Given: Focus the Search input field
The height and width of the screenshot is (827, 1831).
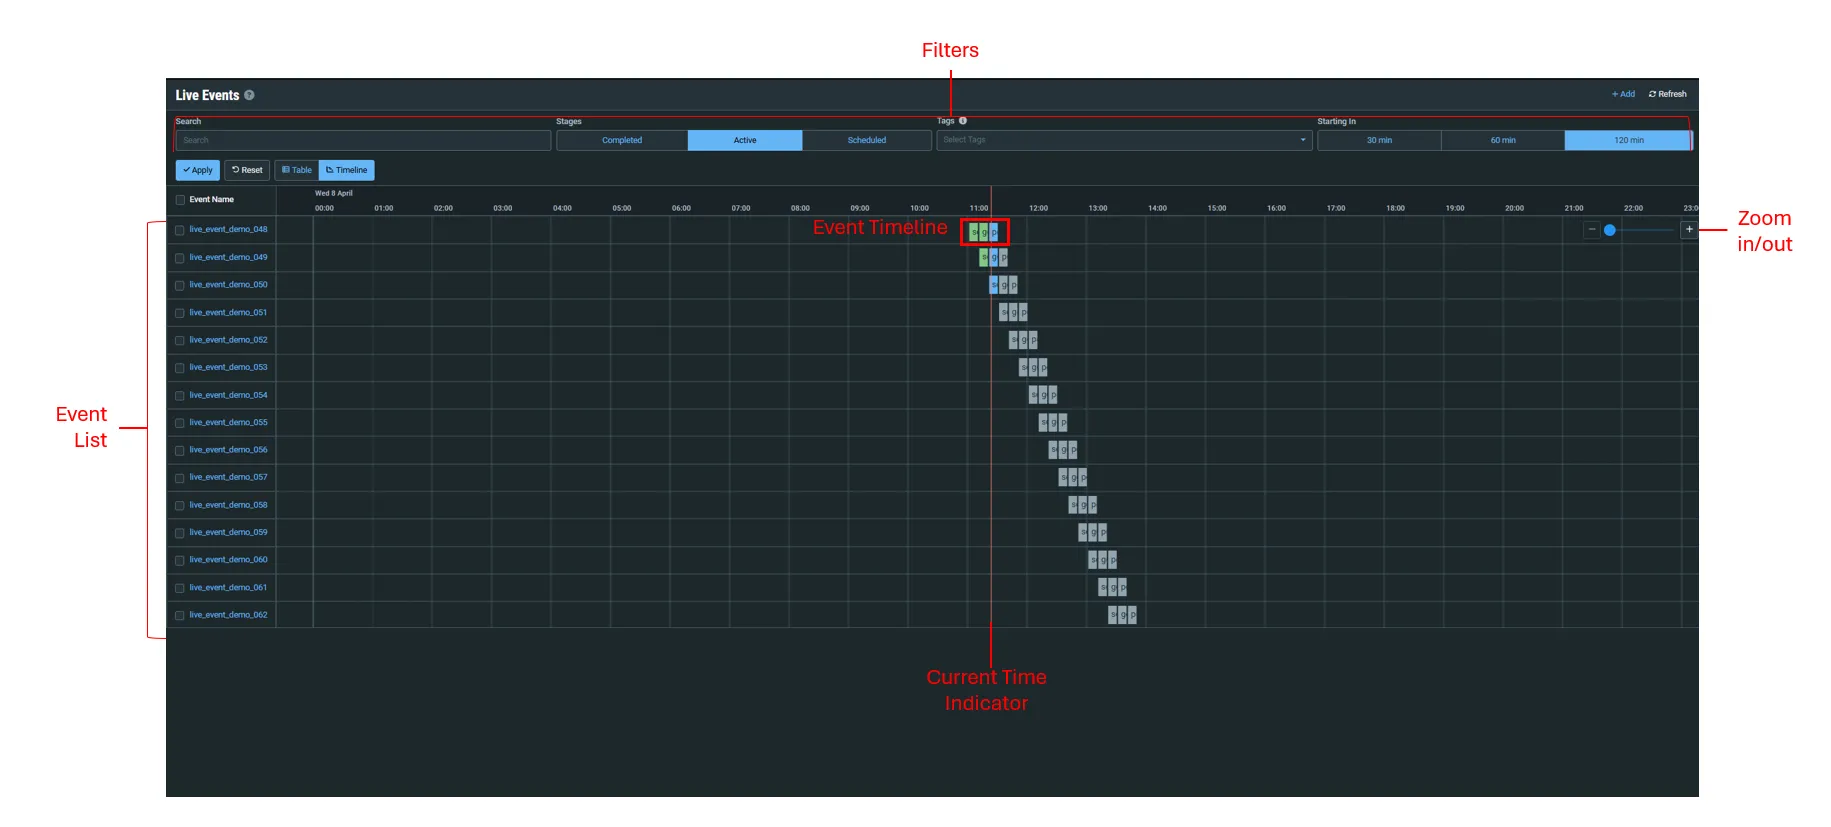Looking at the screenshot, I should coord(363,140).
